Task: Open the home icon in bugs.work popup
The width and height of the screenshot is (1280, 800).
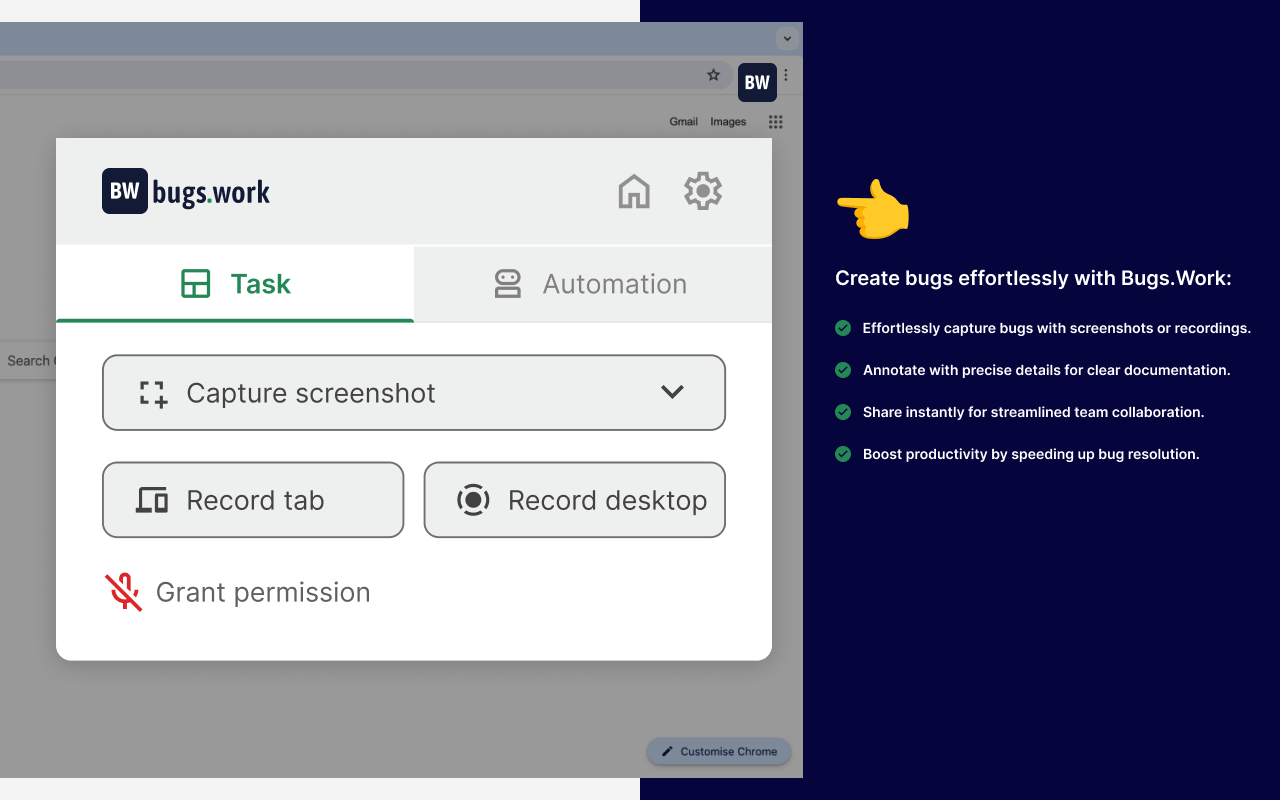Action: click(x=634, y=191)
